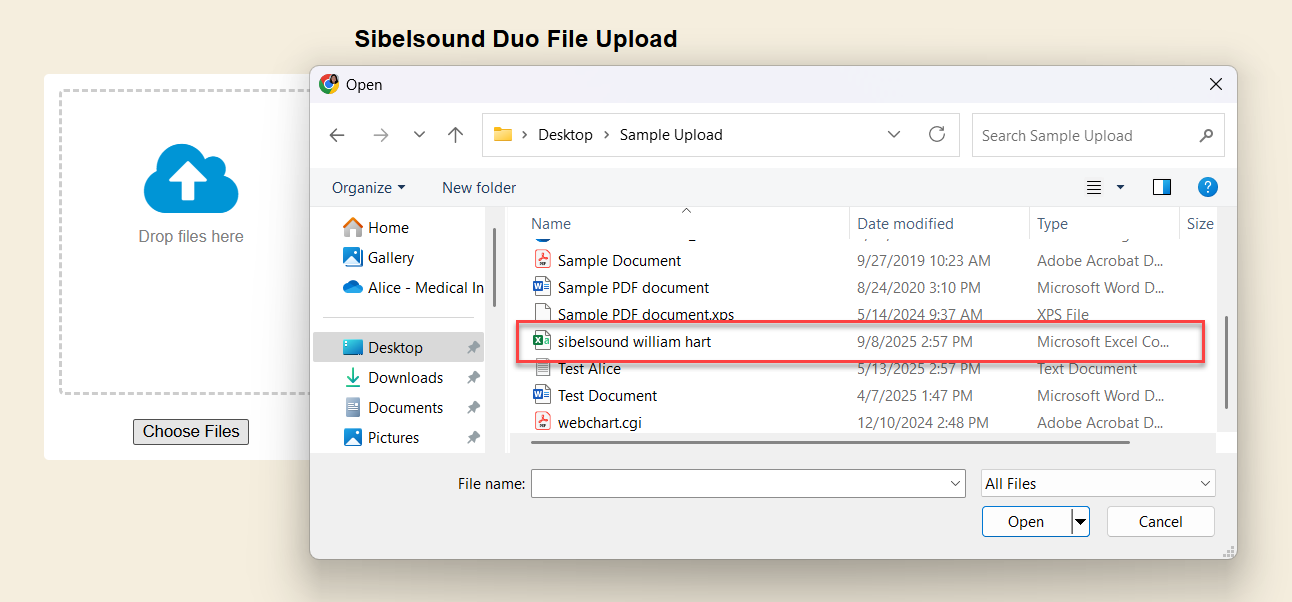Click the File name input field

pos(740,484)
